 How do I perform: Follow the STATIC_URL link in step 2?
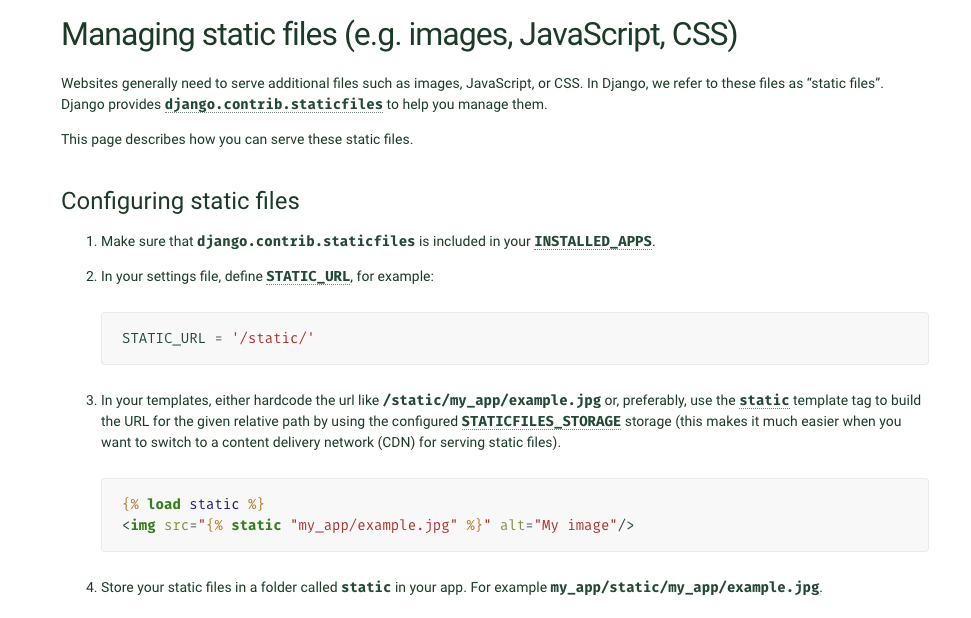tap(308, 276)
